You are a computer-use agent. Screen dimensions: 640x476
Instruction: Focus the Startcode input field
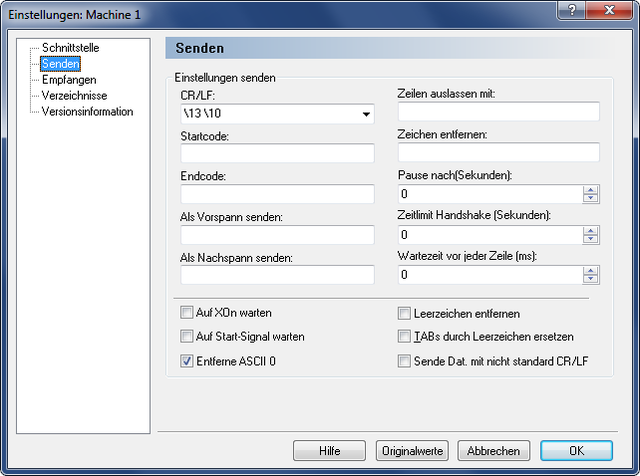277,153
